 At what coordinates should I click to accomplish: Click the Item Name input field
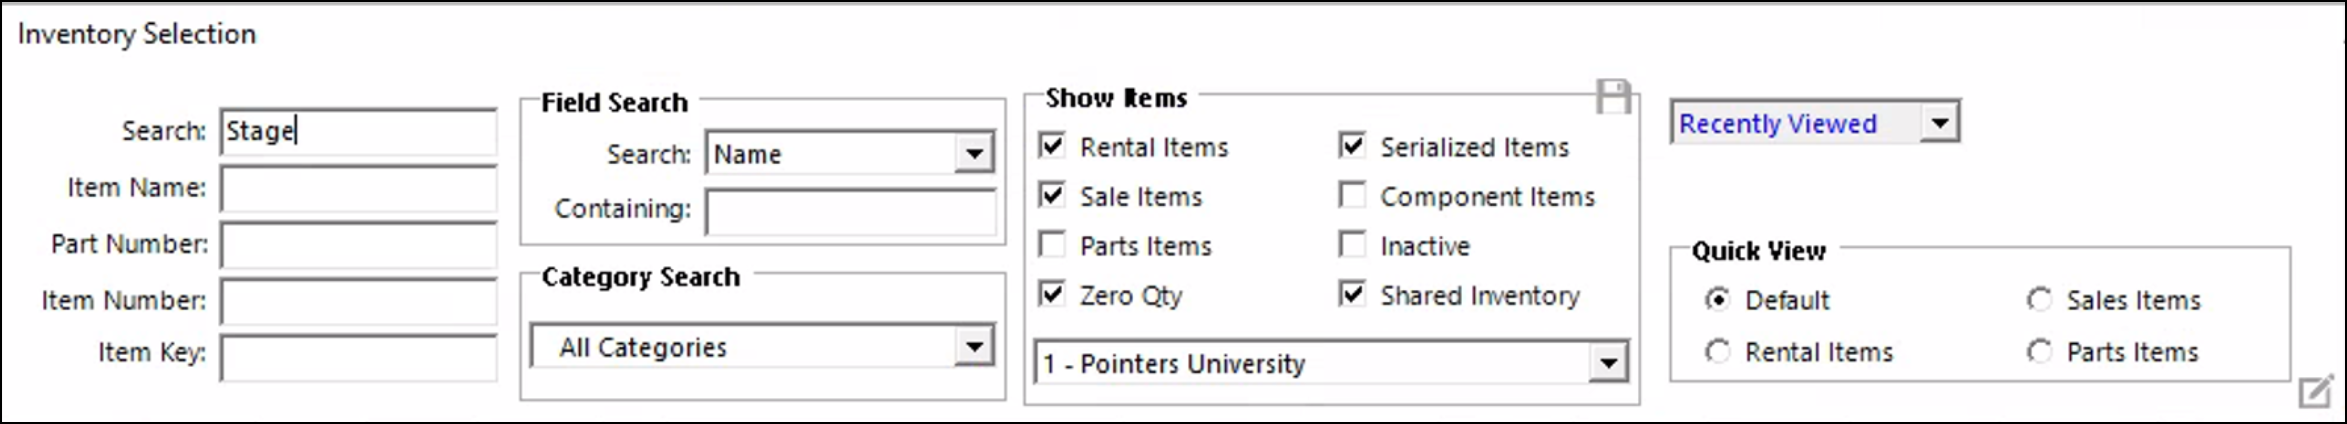point(358,188)
